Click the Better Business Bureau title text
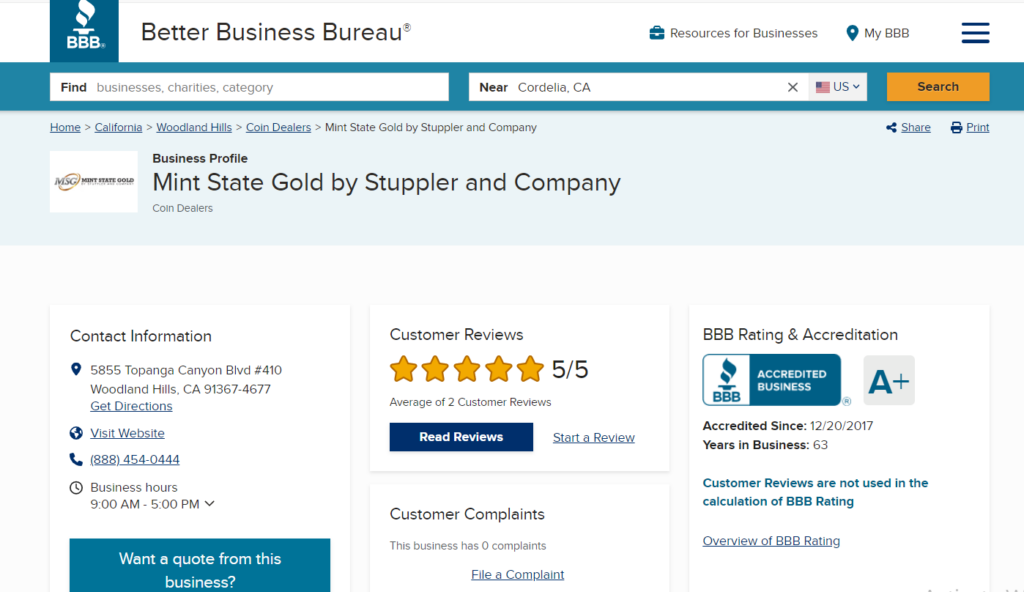Image resolution: width=1024 pixels, height=592 pixels. [276, 32]
